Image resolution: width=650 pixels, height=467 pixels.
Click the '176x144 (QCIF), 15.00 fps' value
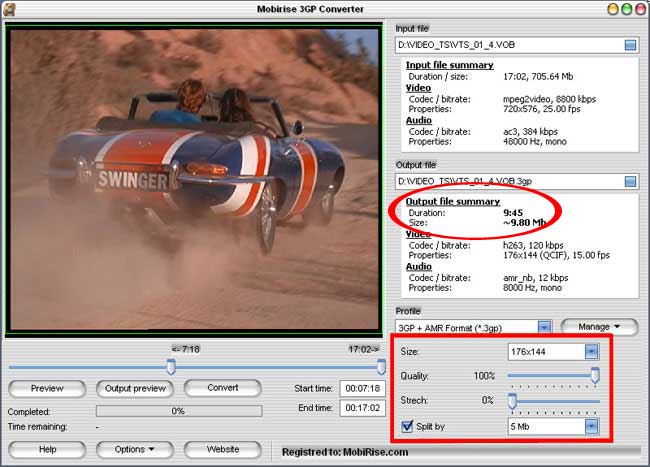(556, 255)
